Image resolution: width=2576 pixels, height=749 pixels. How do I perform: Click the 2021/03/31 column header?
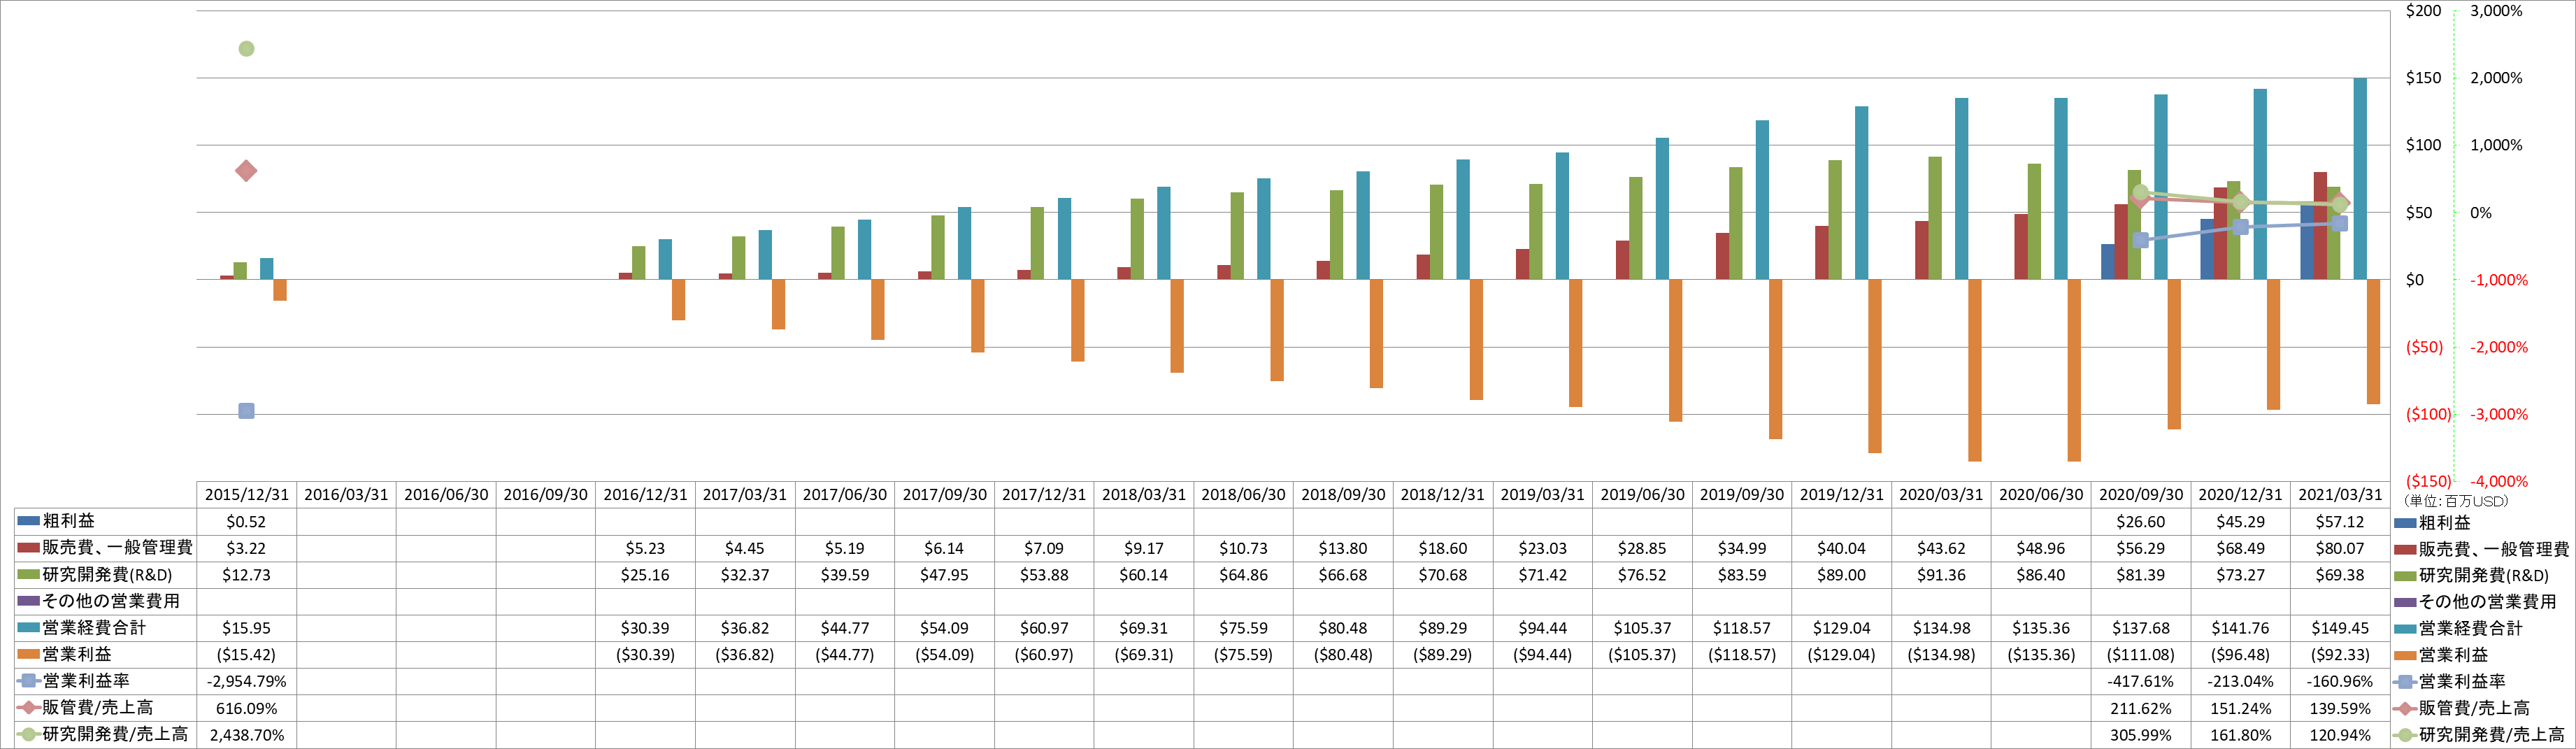coord(2339,495)
